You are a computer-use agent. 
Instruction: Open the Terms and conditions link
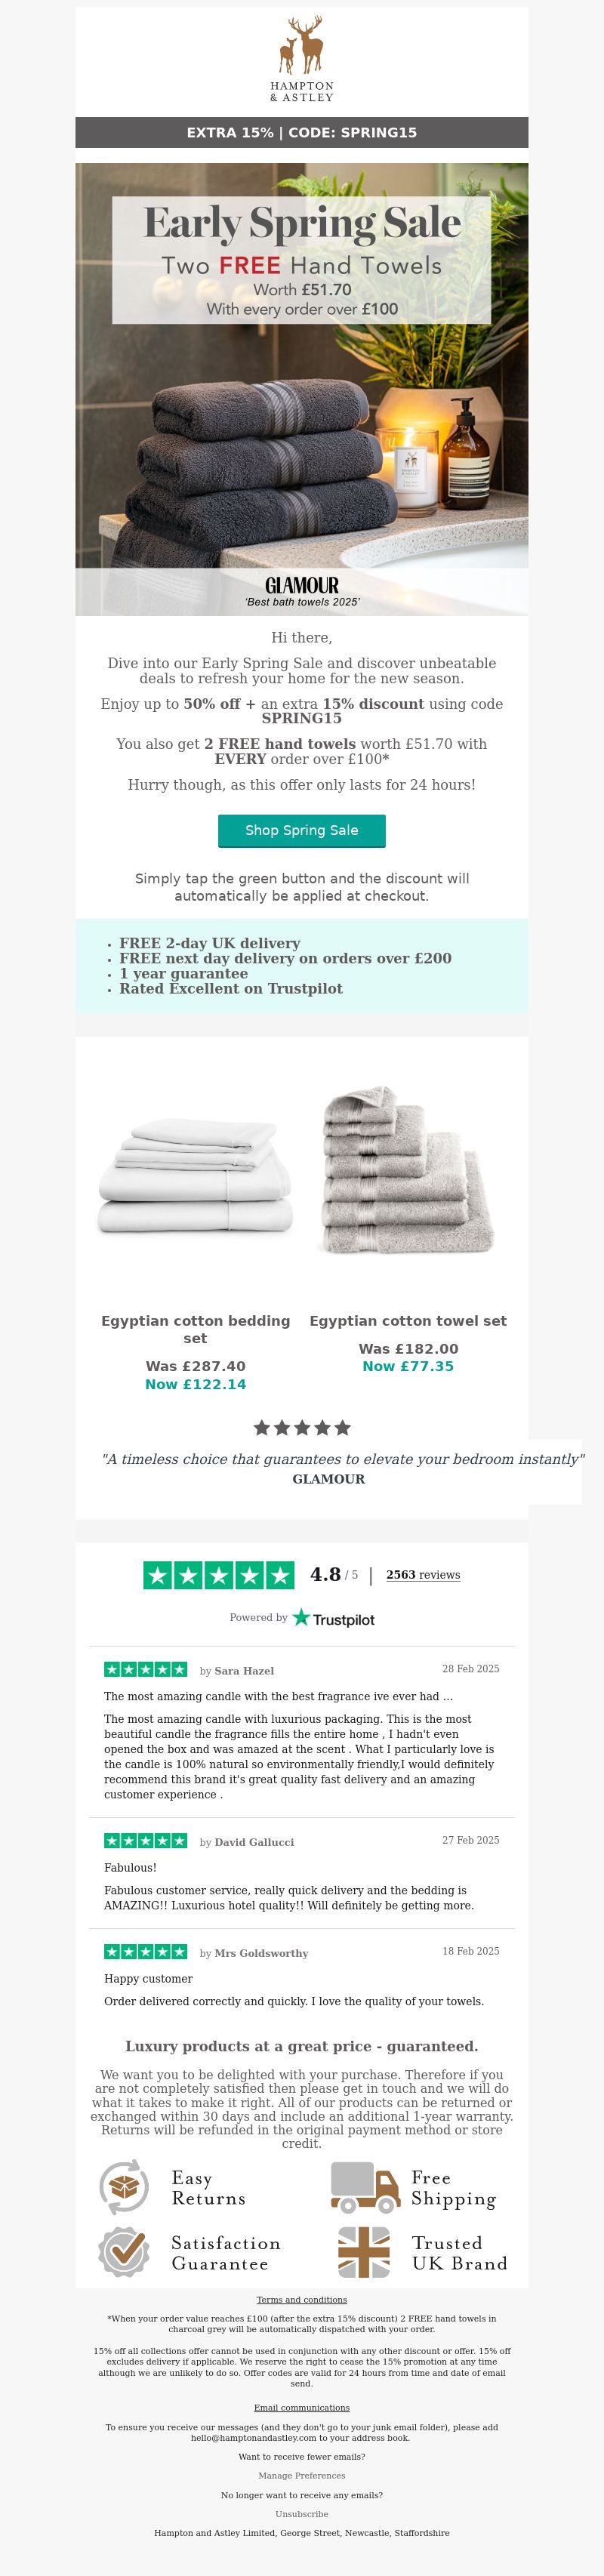pyautogui.click(x=302, y=2300)
